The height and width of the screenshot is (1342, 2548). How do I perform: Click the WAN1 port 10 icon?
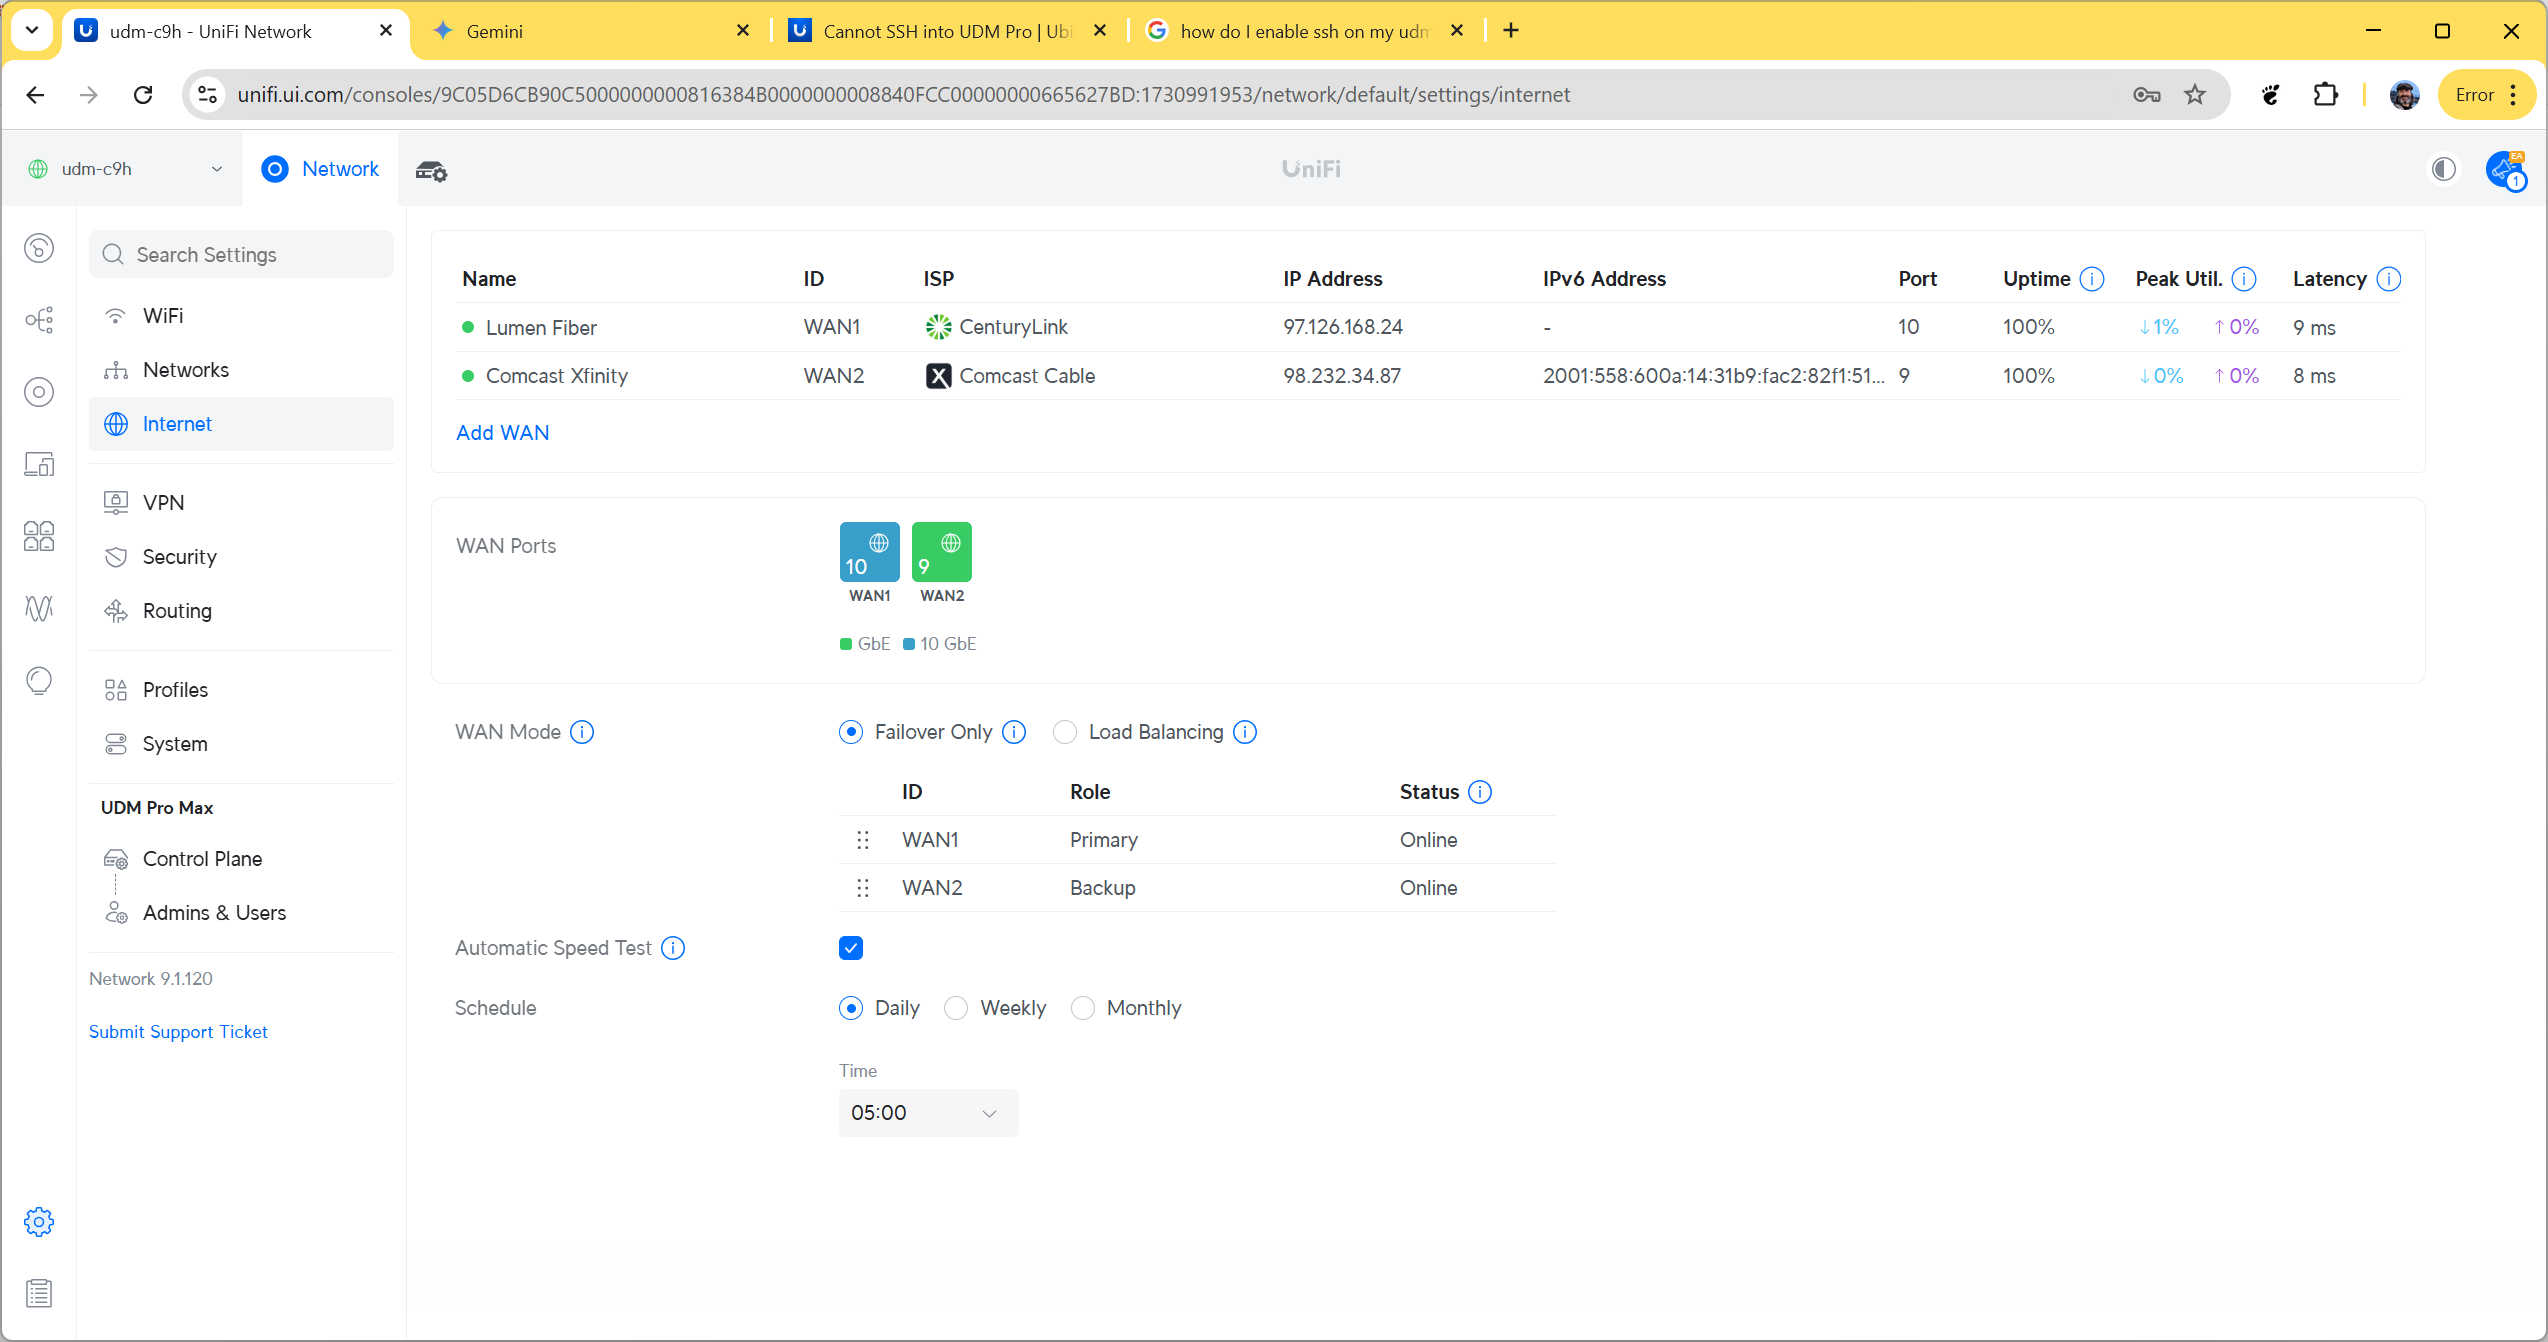pos(869,552)
